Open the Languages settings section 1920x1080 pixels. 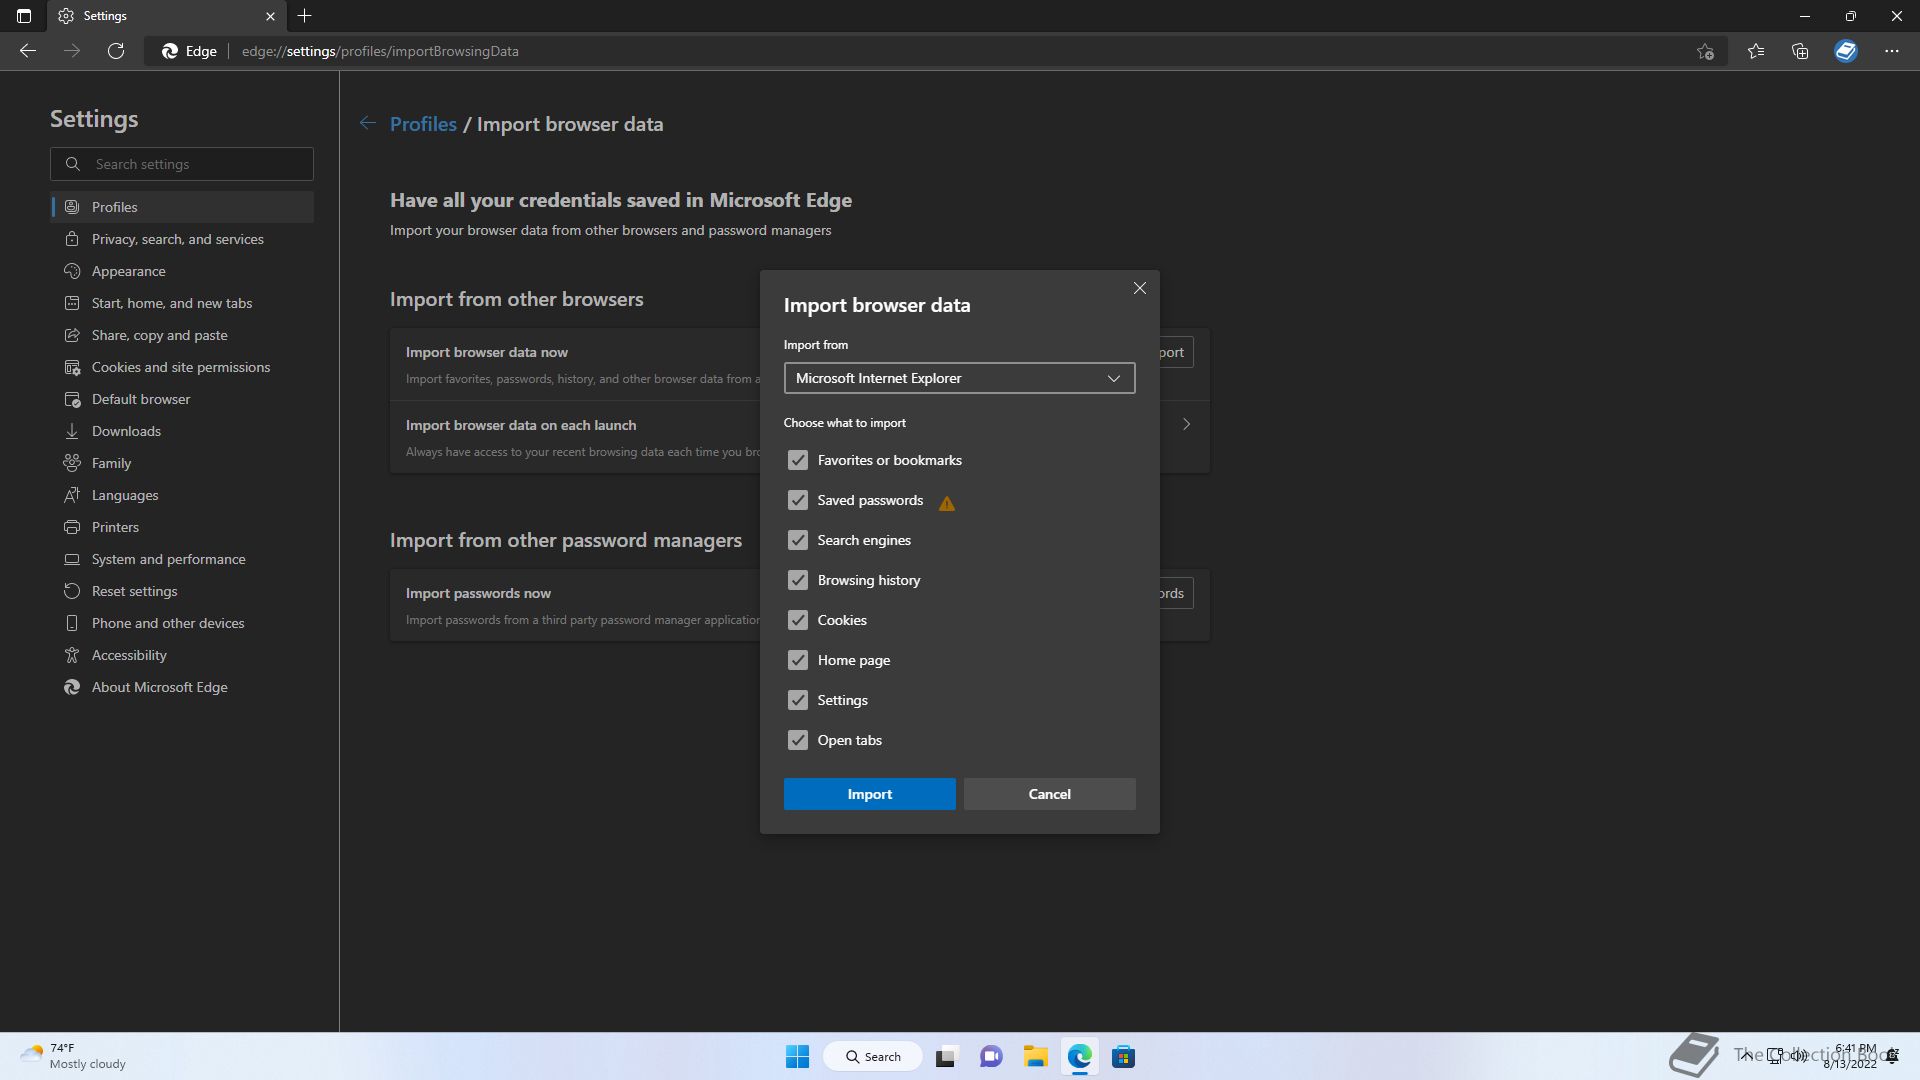point(182,495)
